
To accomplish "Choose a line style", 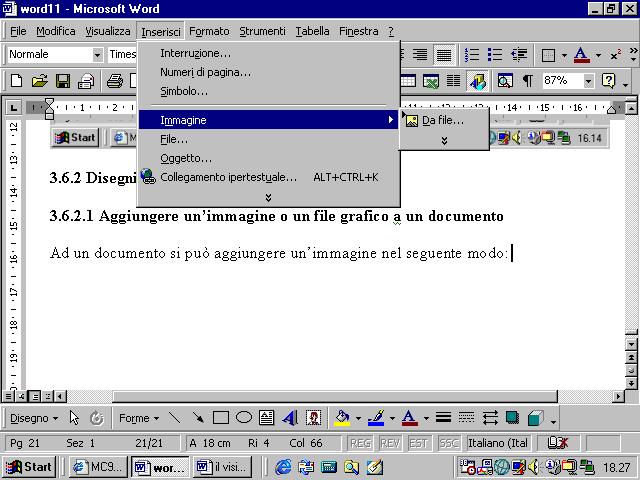I will (443, 418).
